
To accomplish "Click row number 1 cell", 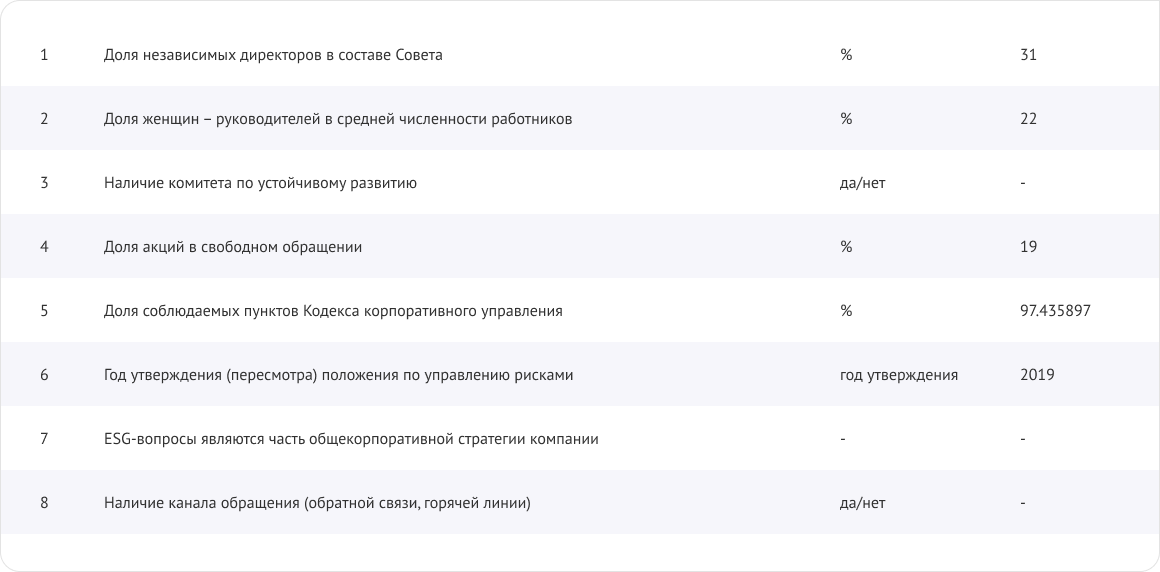I will (x=44, y=55).
